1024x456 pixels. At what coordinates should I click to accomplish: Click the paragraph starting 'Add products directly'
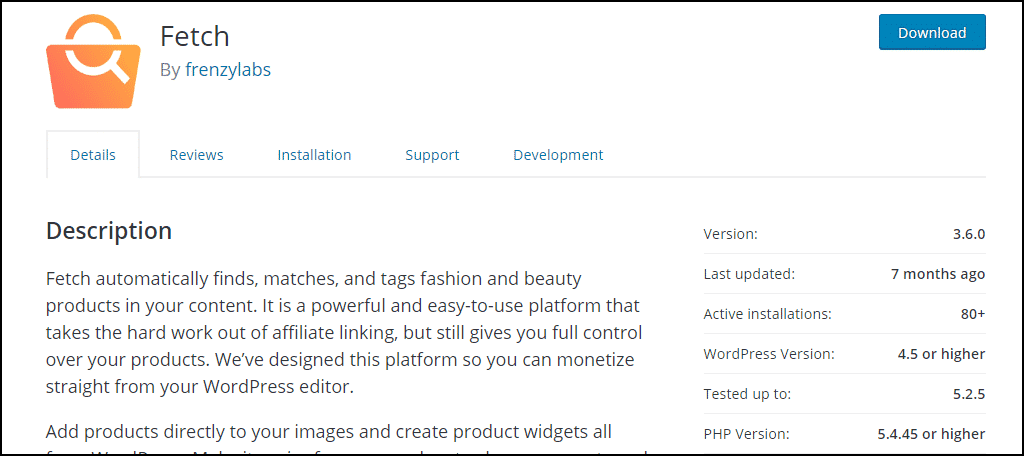(x=348, y=440)
